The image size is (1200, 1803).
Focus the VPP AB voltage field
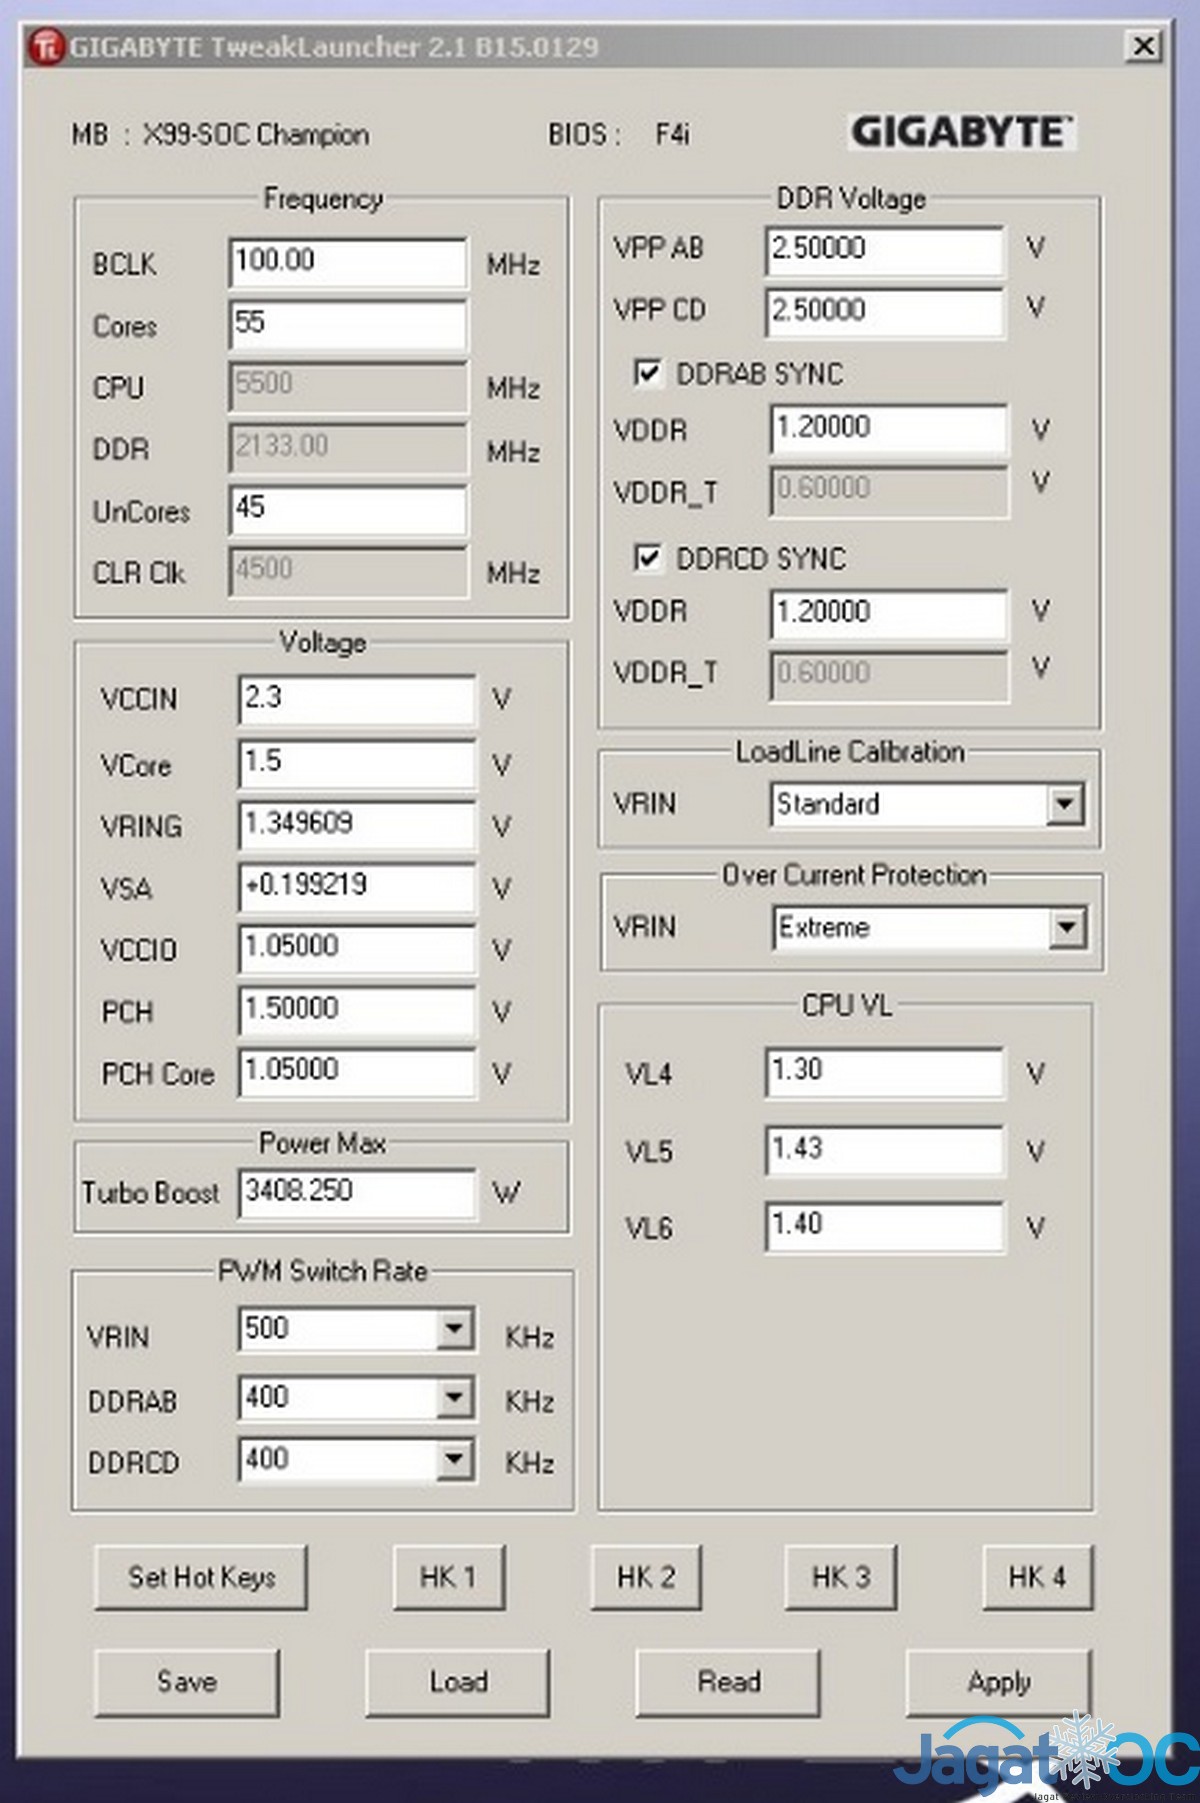[885, 250]
